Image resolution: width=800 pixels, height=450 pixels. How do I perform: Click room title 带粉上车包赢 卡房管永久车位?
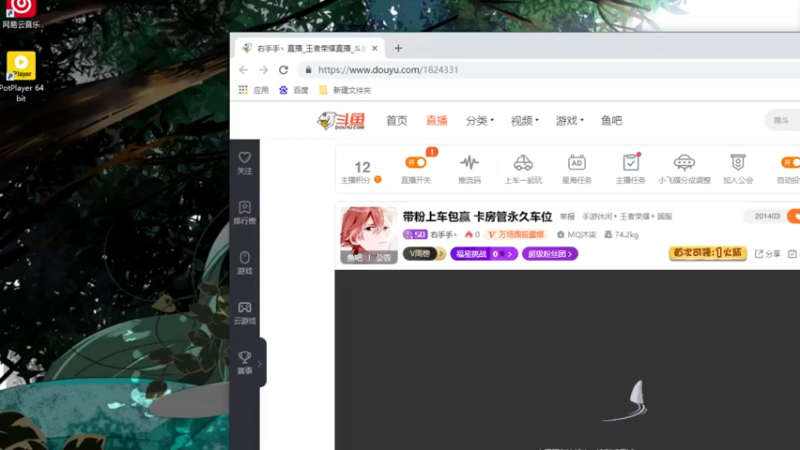[477, 217]
